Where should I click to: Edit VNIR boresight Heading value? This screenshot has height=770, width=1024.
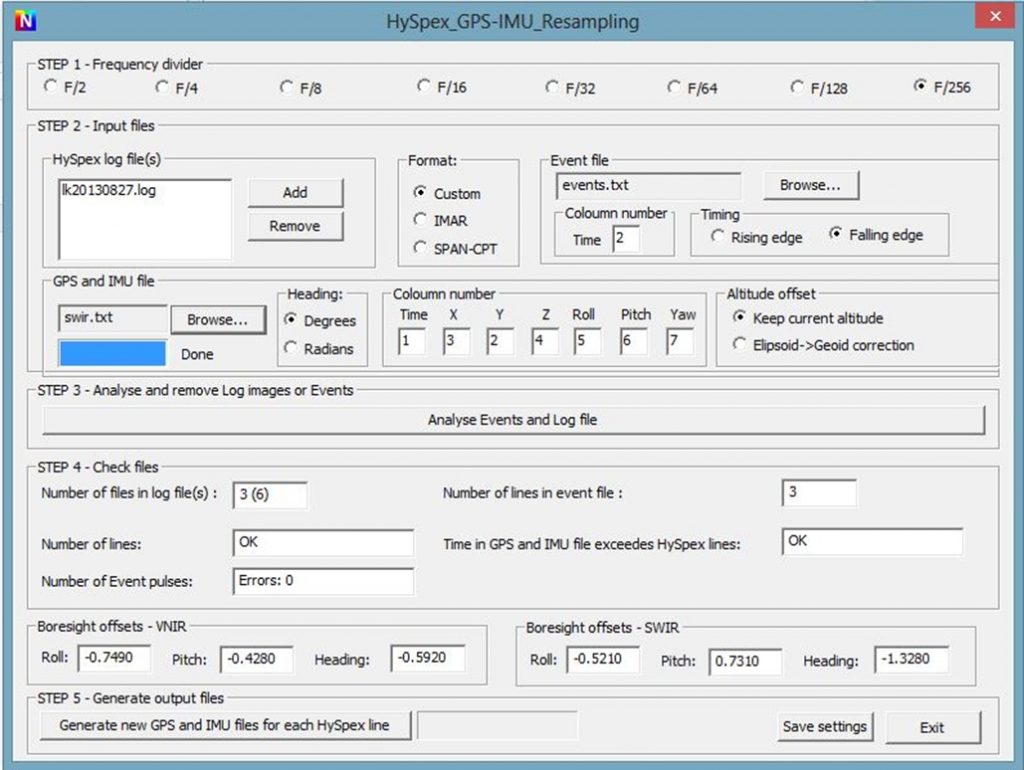pos(428,658)
